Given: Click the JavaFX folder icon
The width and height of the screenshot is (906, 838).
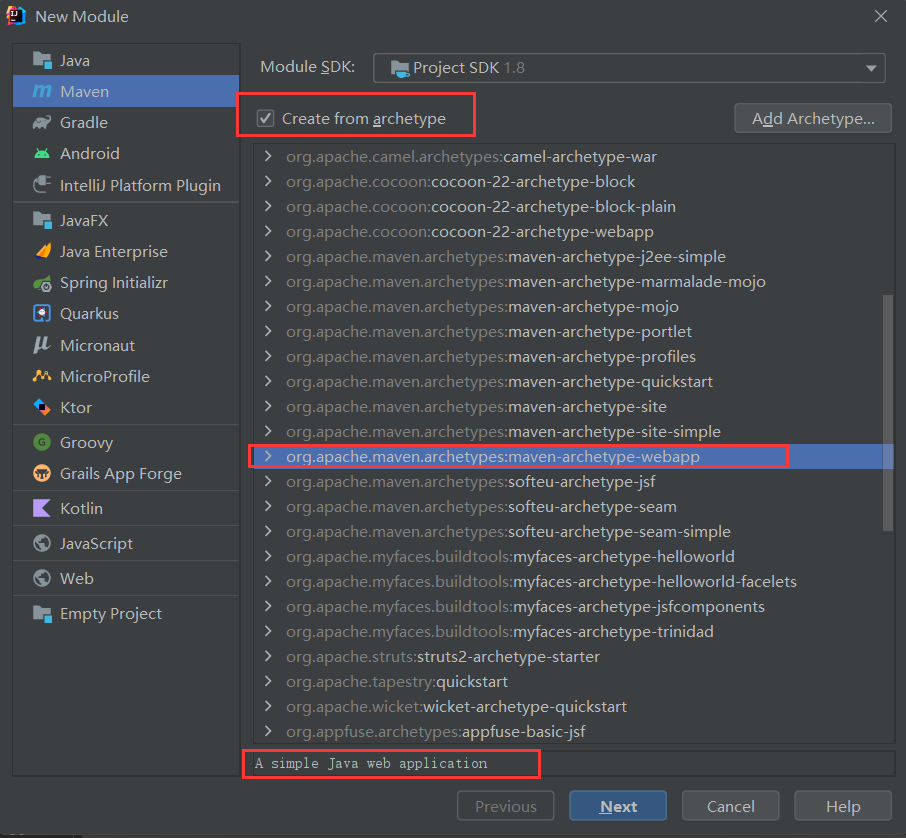Looking at the screenshot, I should point(42,220).
